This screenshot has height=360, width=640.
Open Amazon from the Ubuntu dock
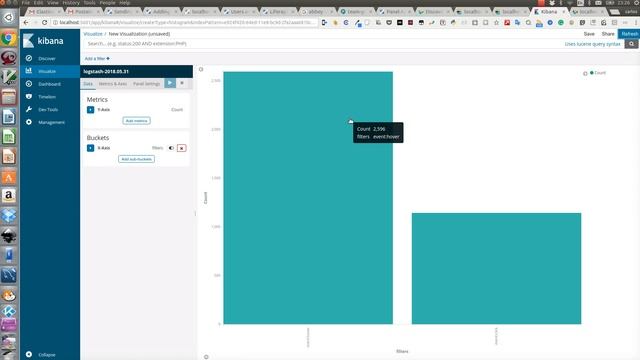(9, 196)
